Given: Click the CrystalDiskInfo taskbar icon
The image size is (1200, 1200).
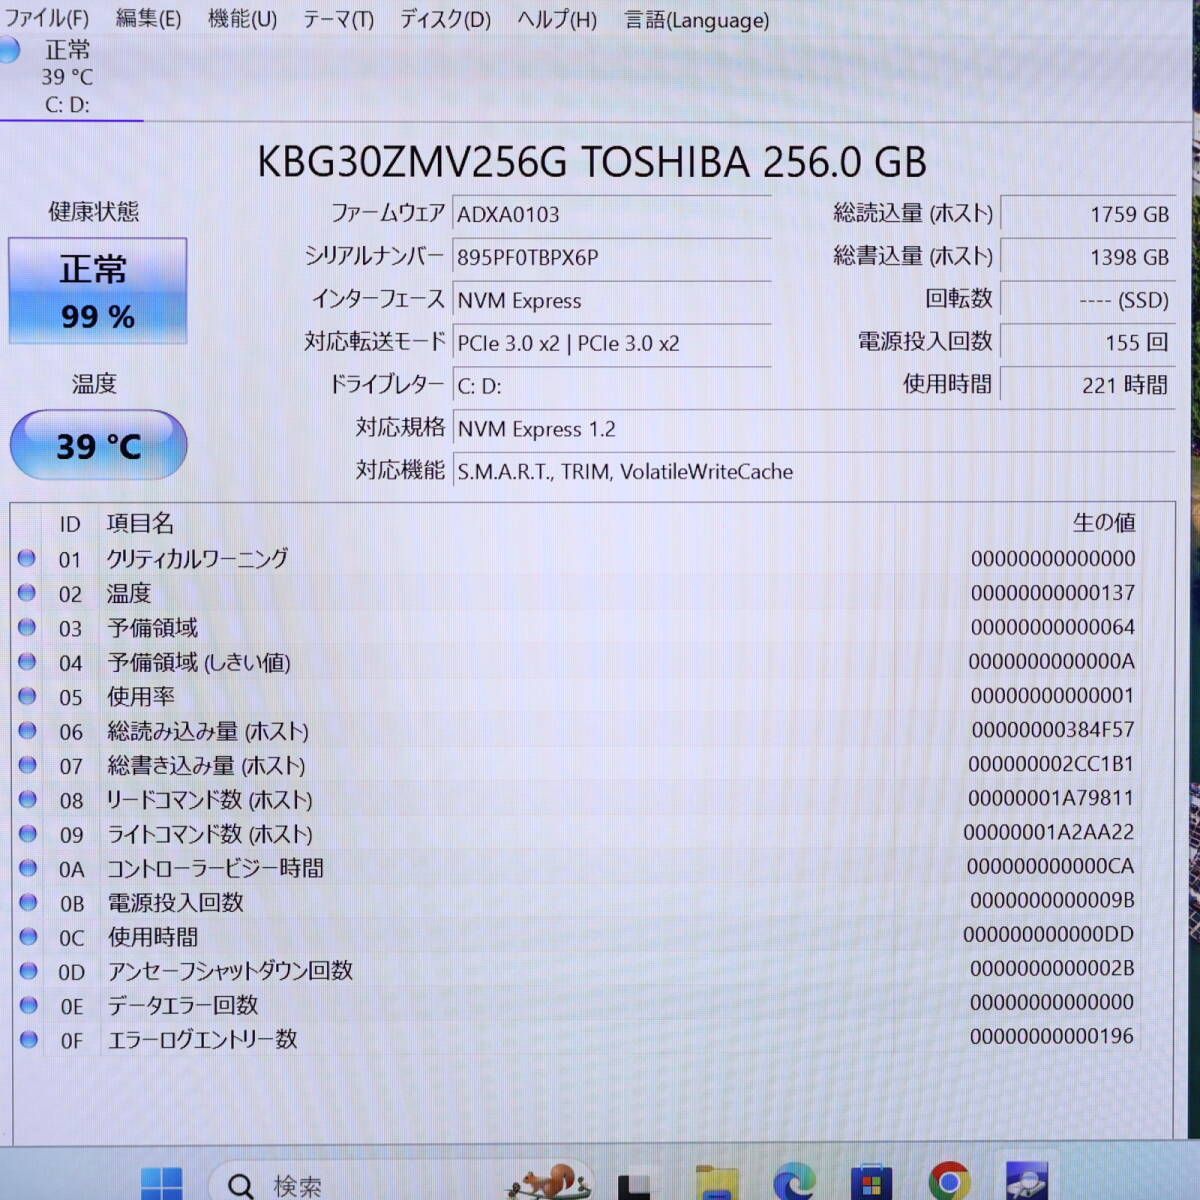Looking at the screenshot, I should 1027,1181.
